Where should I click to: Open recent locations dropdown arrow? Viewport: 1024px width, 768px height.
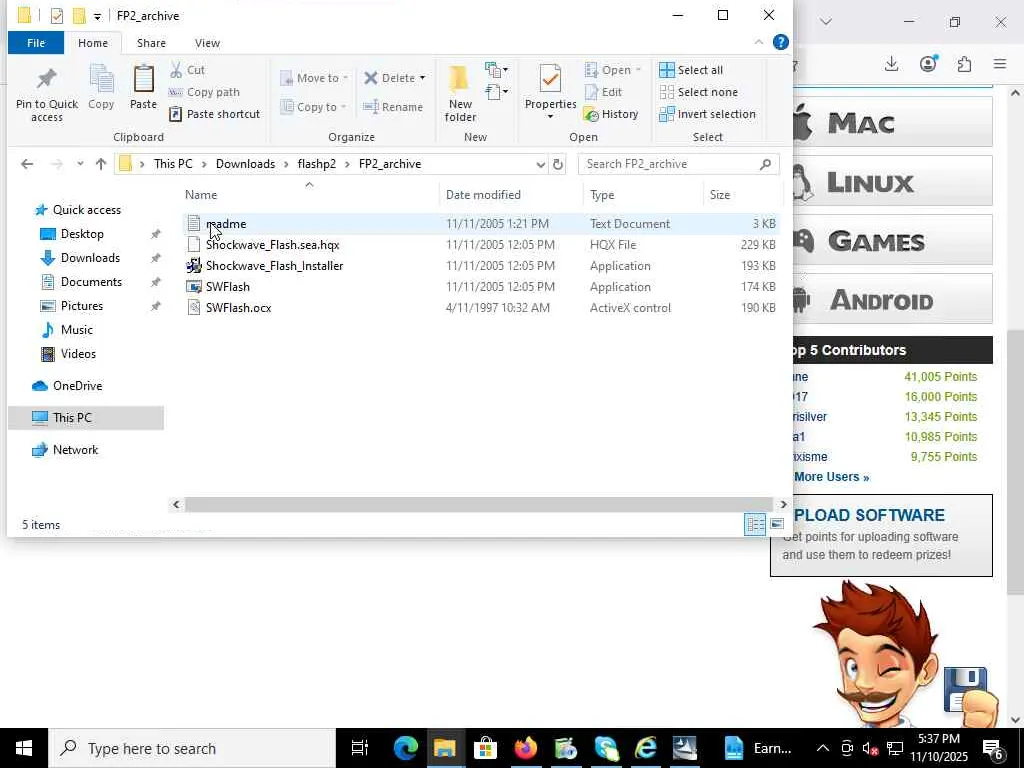pos(80,164)
